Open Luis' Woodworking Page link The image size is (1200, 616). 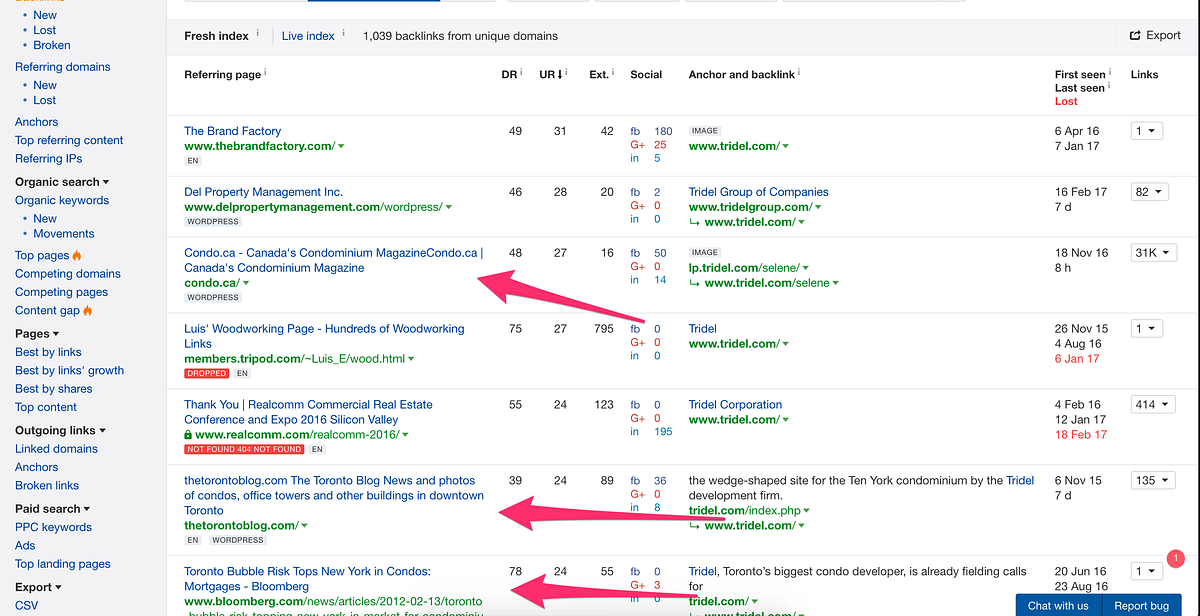coord(324,336)
